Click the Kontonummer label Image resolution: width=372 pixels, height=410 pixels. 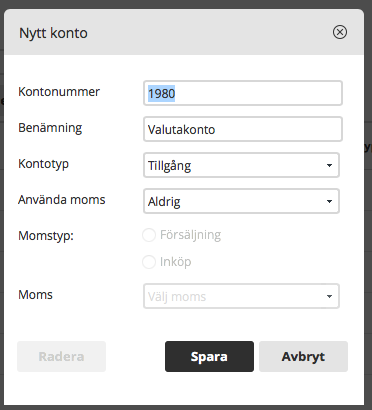click(59, 92)
